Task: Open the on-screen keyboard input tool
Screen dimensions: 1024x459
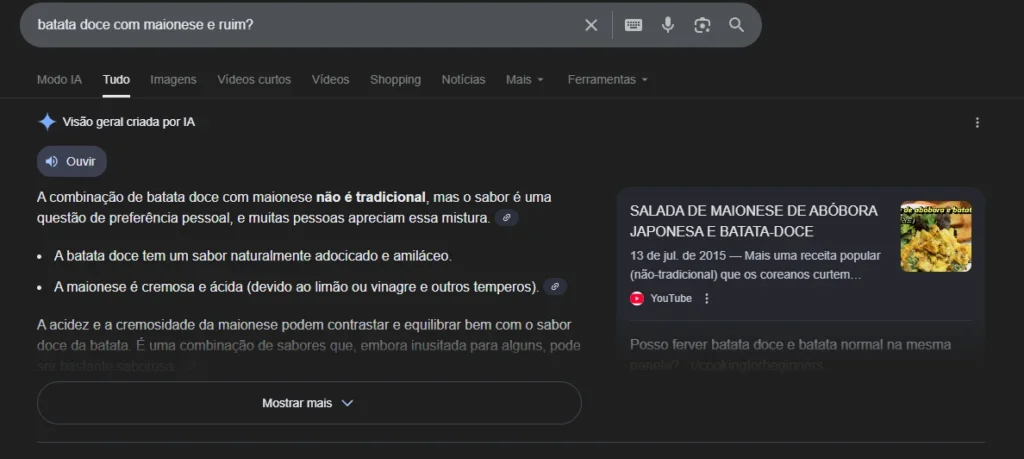Action: (633, 25)
